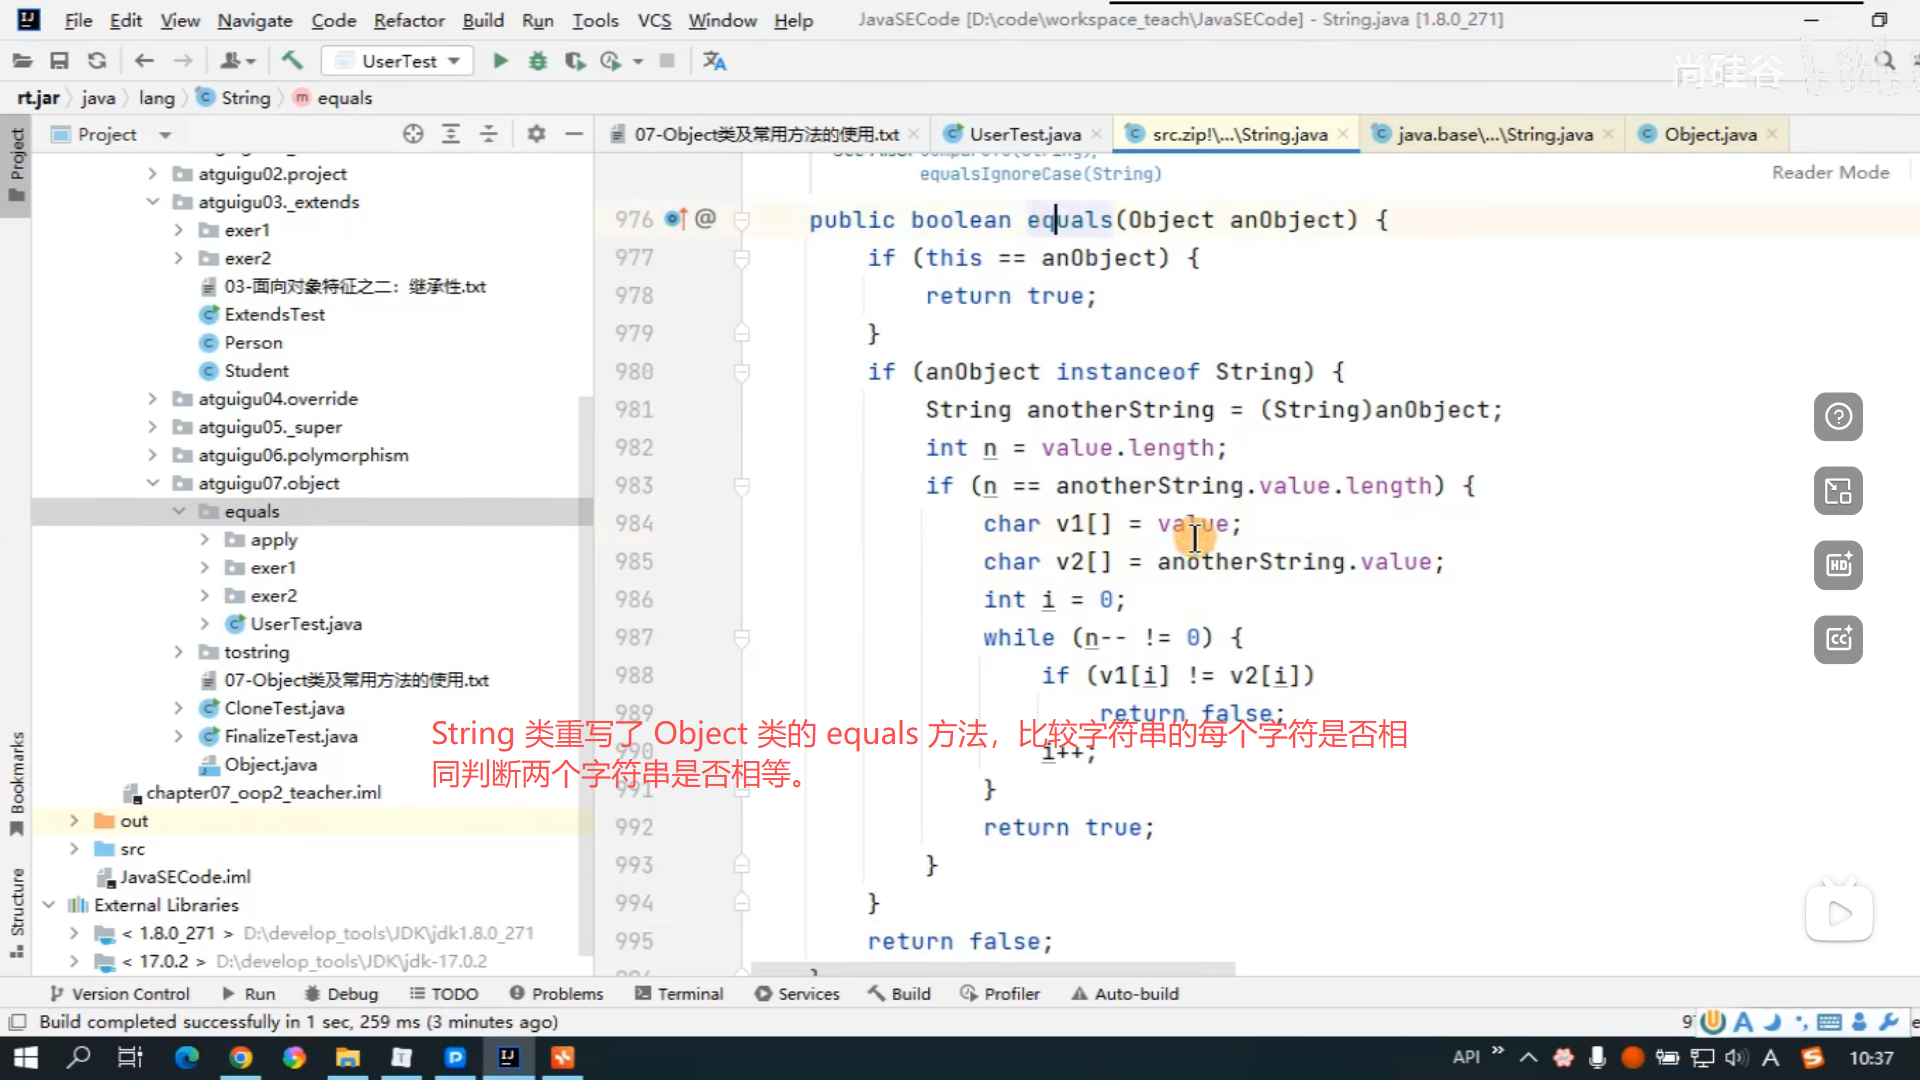Click the Synchronize reload icon in toolbar
The height and width of the screenshot is (1080, 1920).
pyautogui.click(x=97, y=61)
